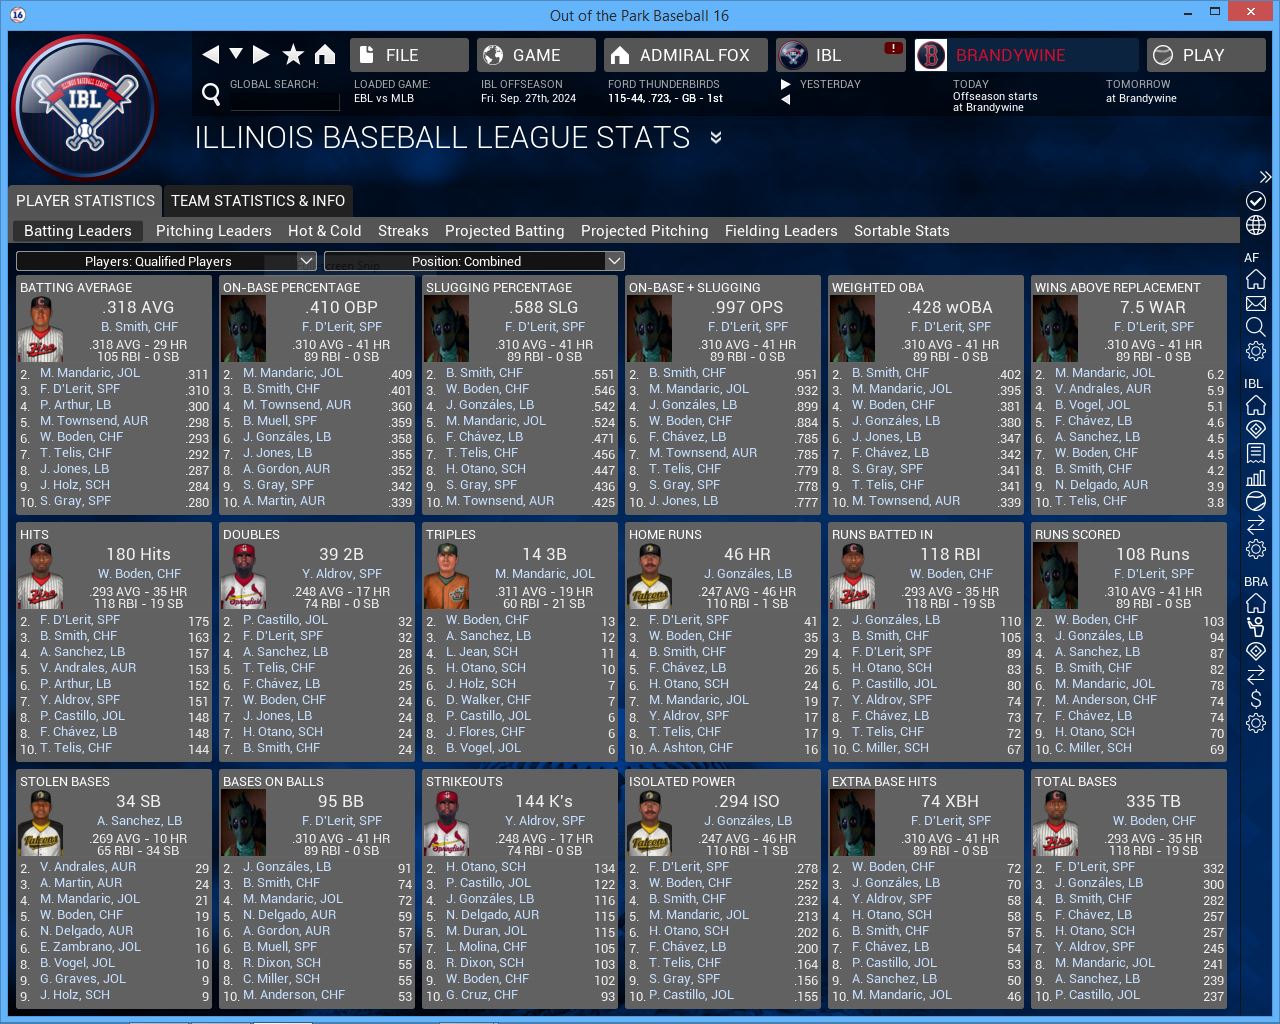The image size is (1280, 1024).
Task: Click the IBL baseball icon in the sidebar
Action: tap(1256, 501)
